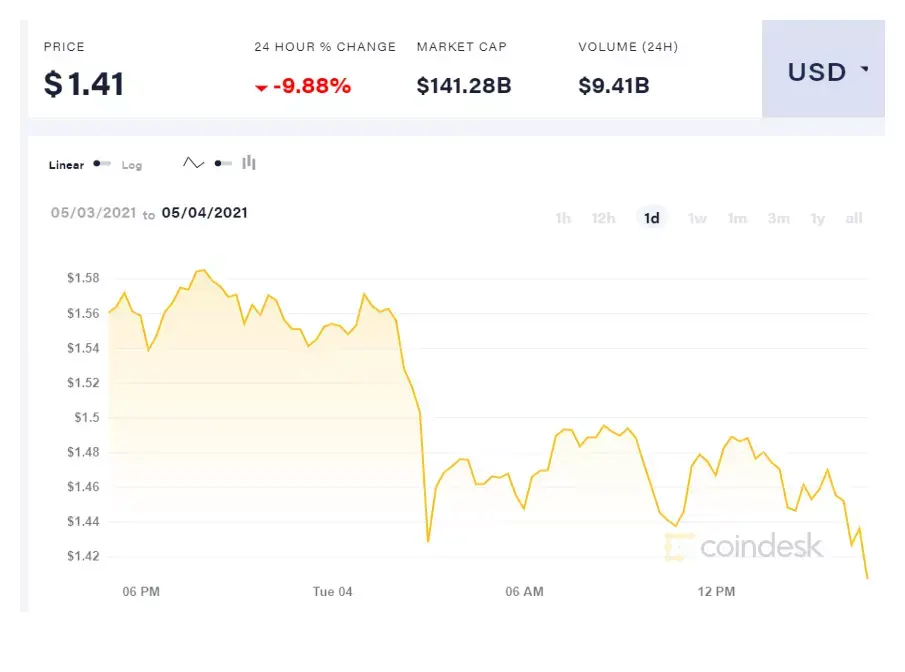The width and height of the screenshot is (905, 672).
Task: Click the coindesk watermark logo
Action: tap(743, 546)
